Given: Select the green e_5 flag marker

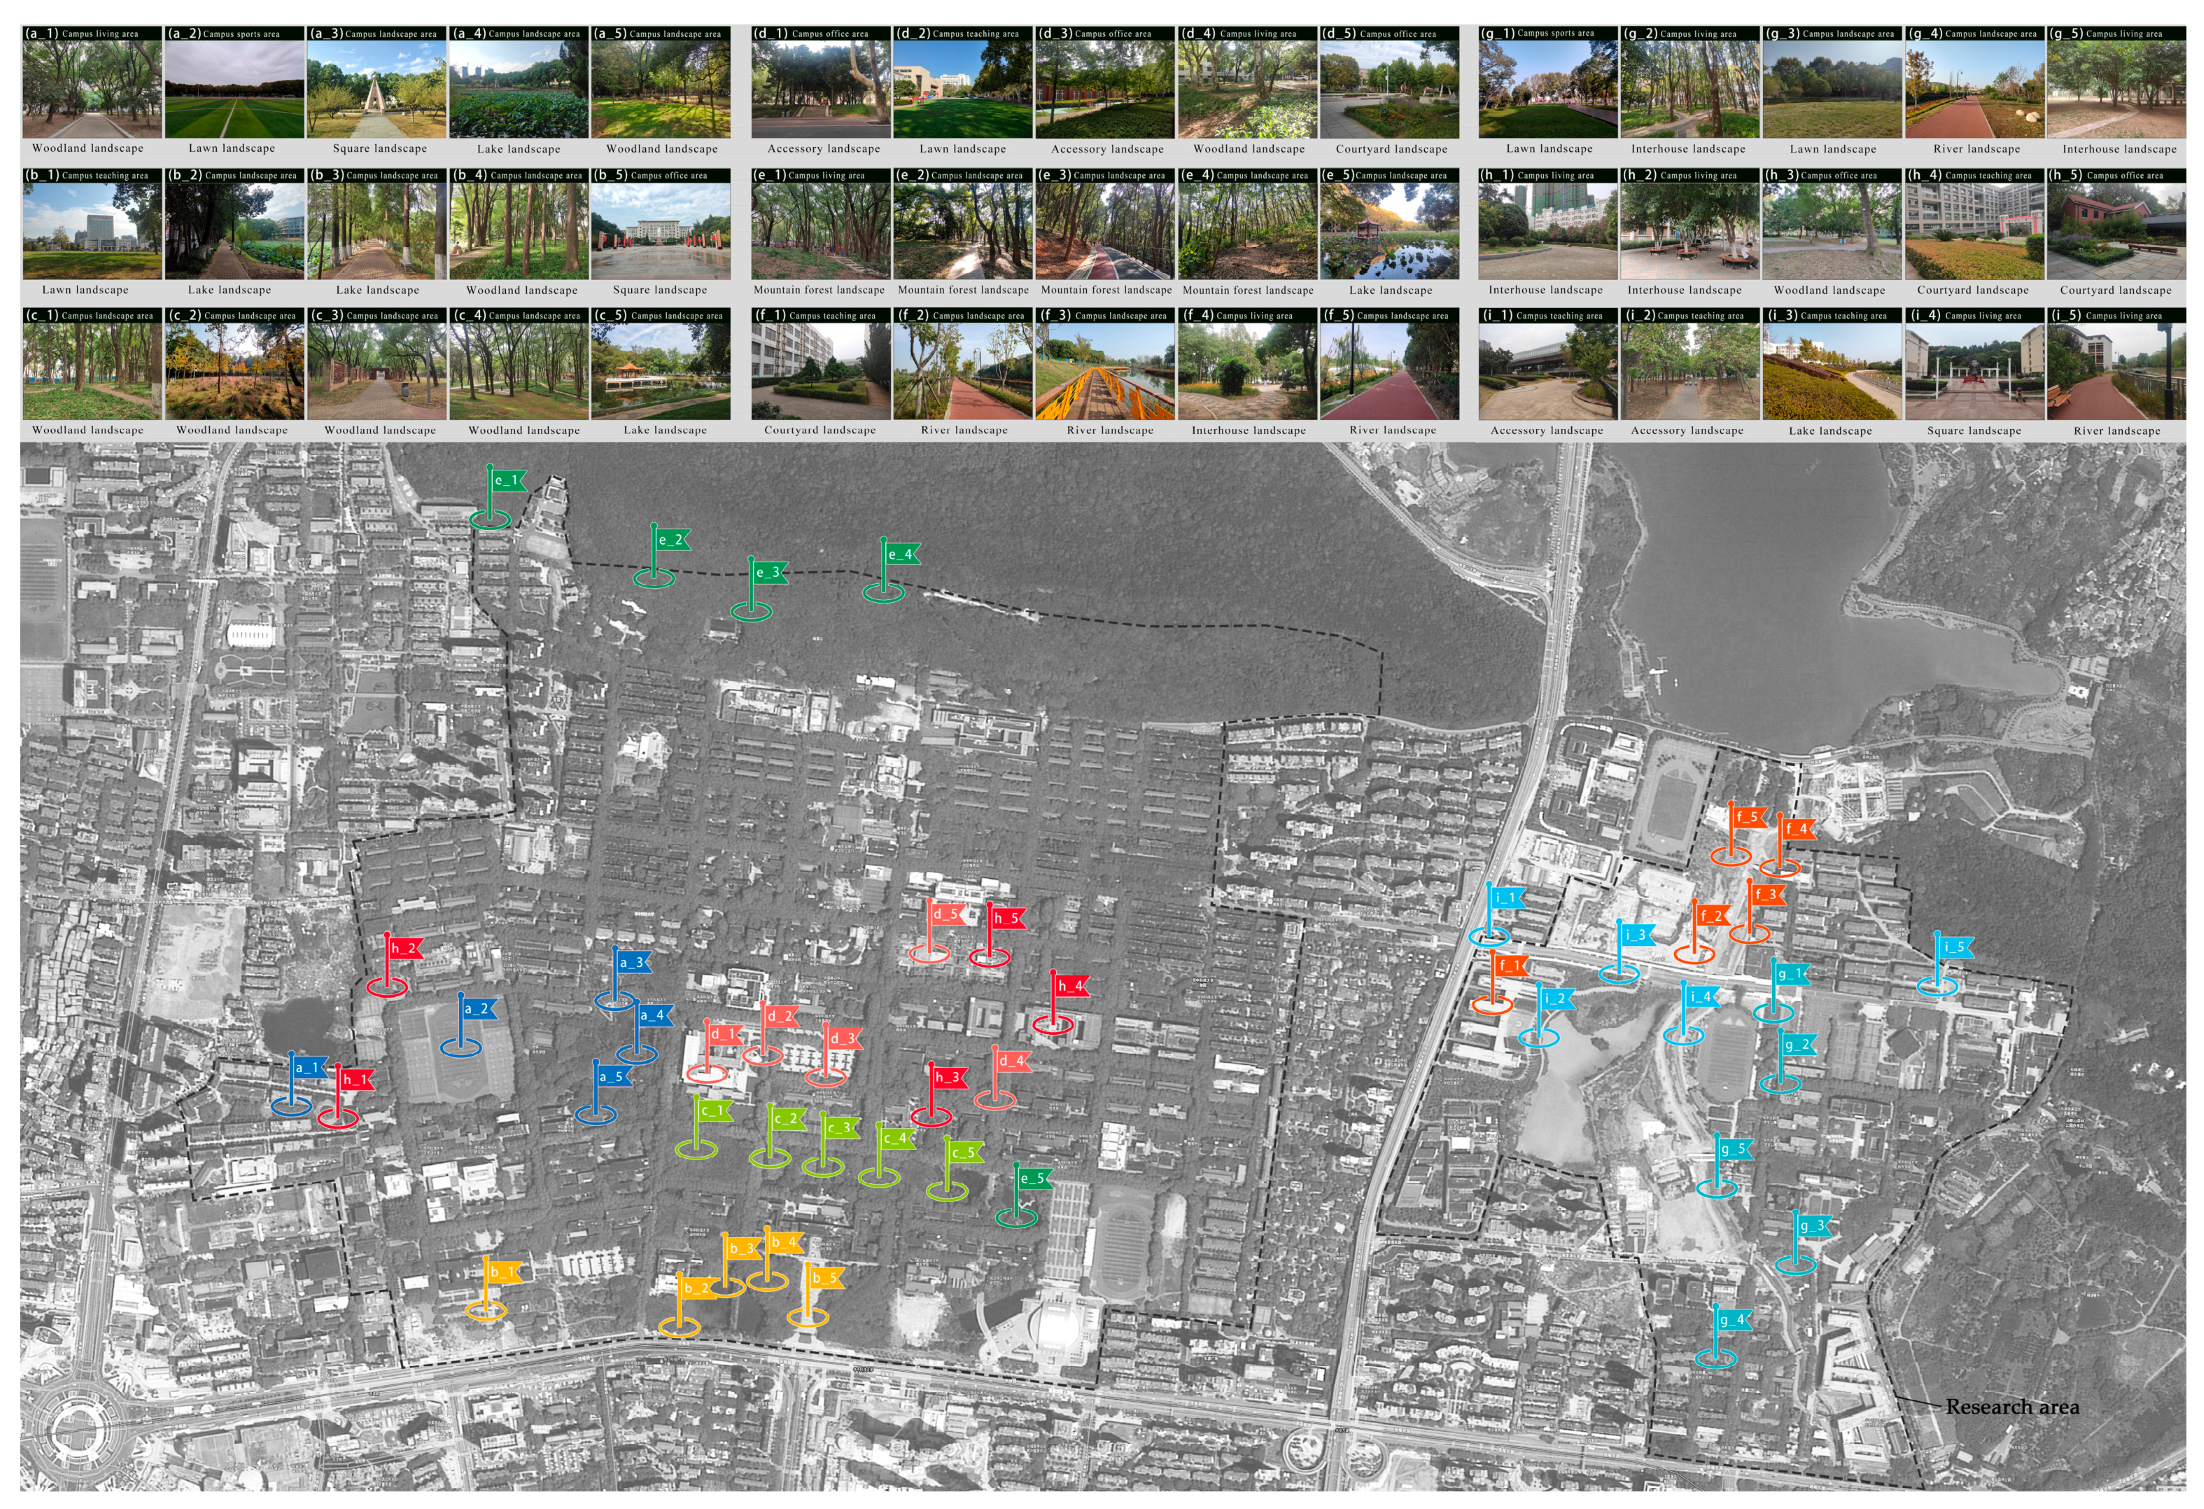Looking at the screenshot, I should pyautogui.click(x=1033, y=1179).
